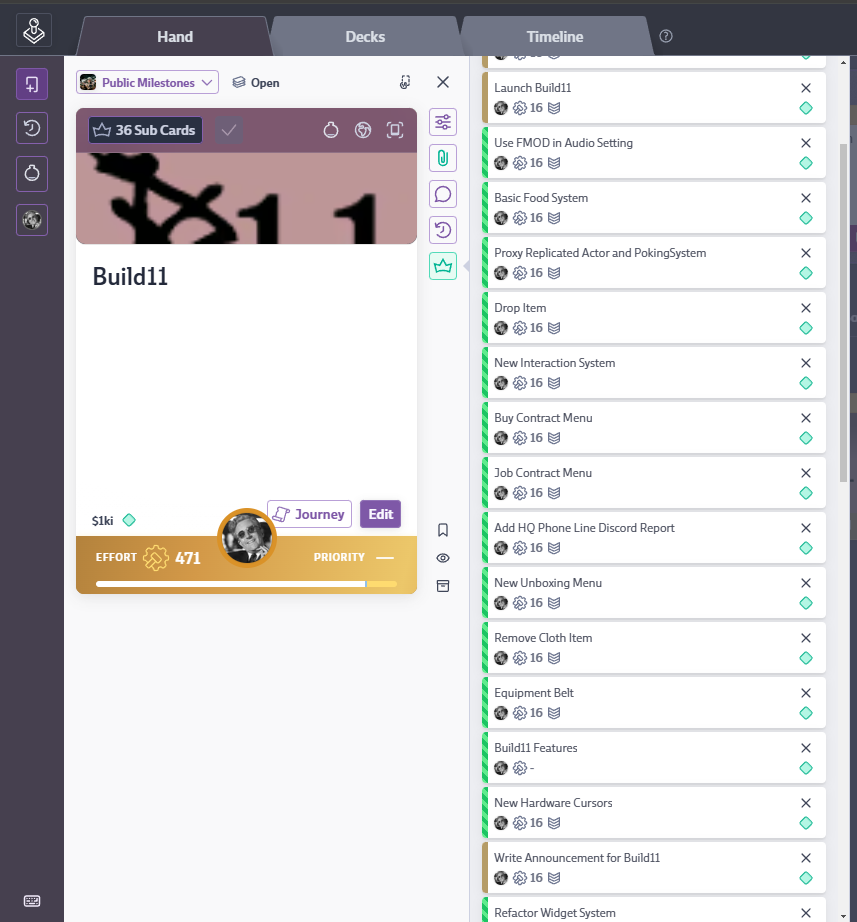Open the comments speech bubble icon
The image size is (857, 922).
443,194
